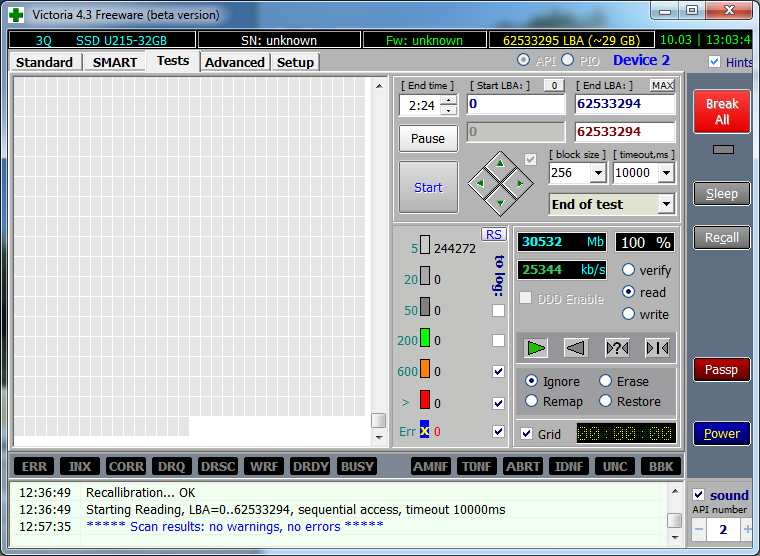Open the block size dropdown
The height and width of the screenshot is (556, 760).
click(x=599, y=173)
